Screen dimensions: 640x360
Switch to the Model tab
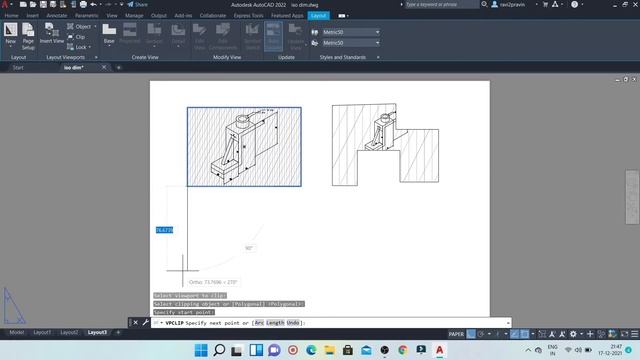(17, 333)
